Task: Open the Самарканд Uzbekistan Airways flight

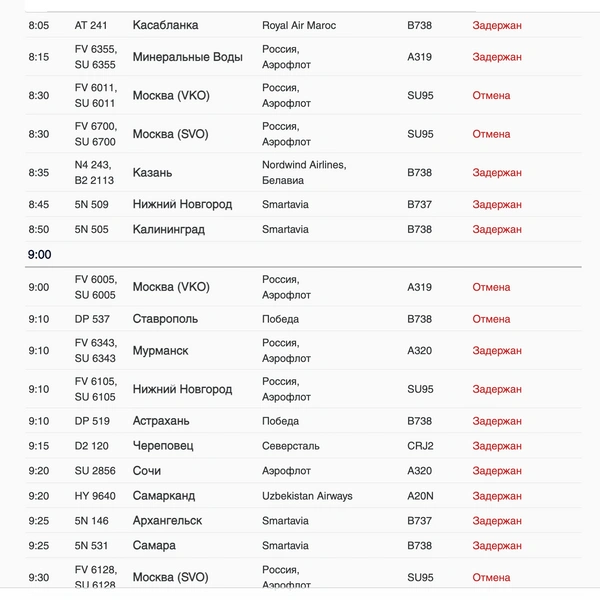Action: coord(303,496)
